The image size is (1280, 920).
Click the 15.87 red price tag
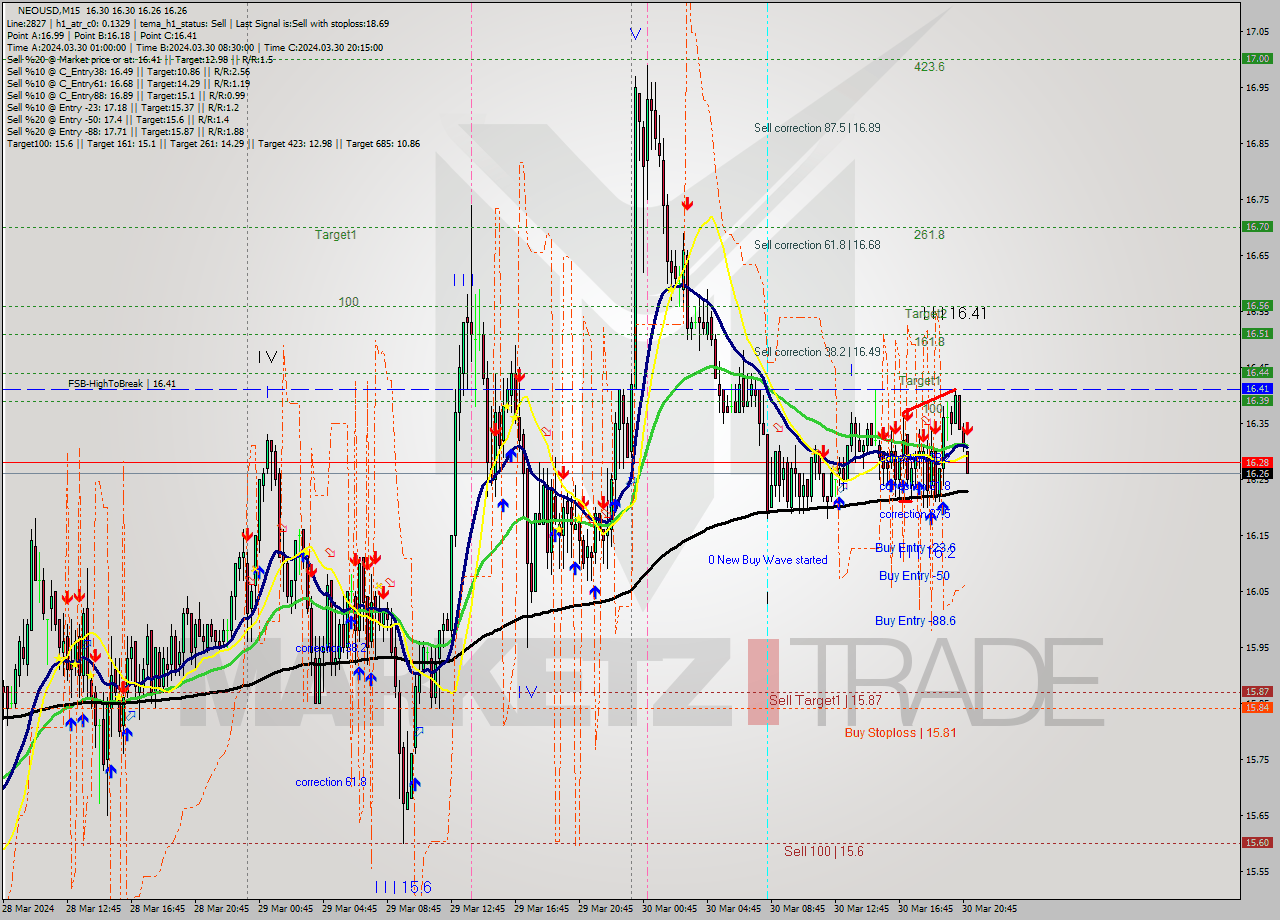pos(1256,692)
